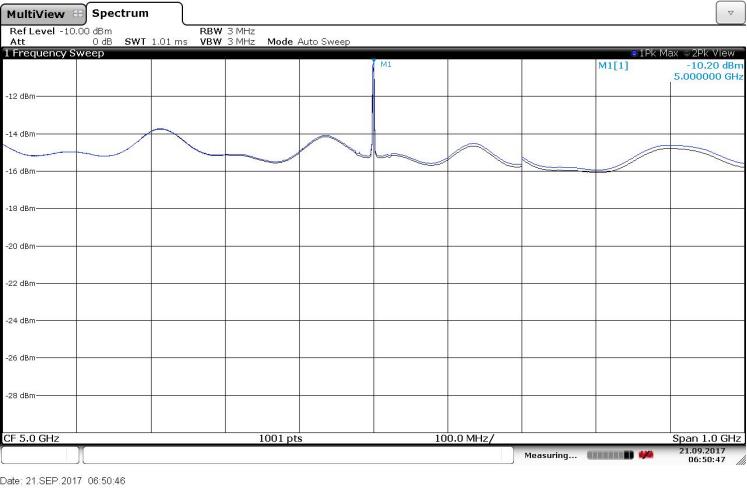Click the RBW 3 MHz setting
This screenshot has width=747, height=498.
click(227, 31)
